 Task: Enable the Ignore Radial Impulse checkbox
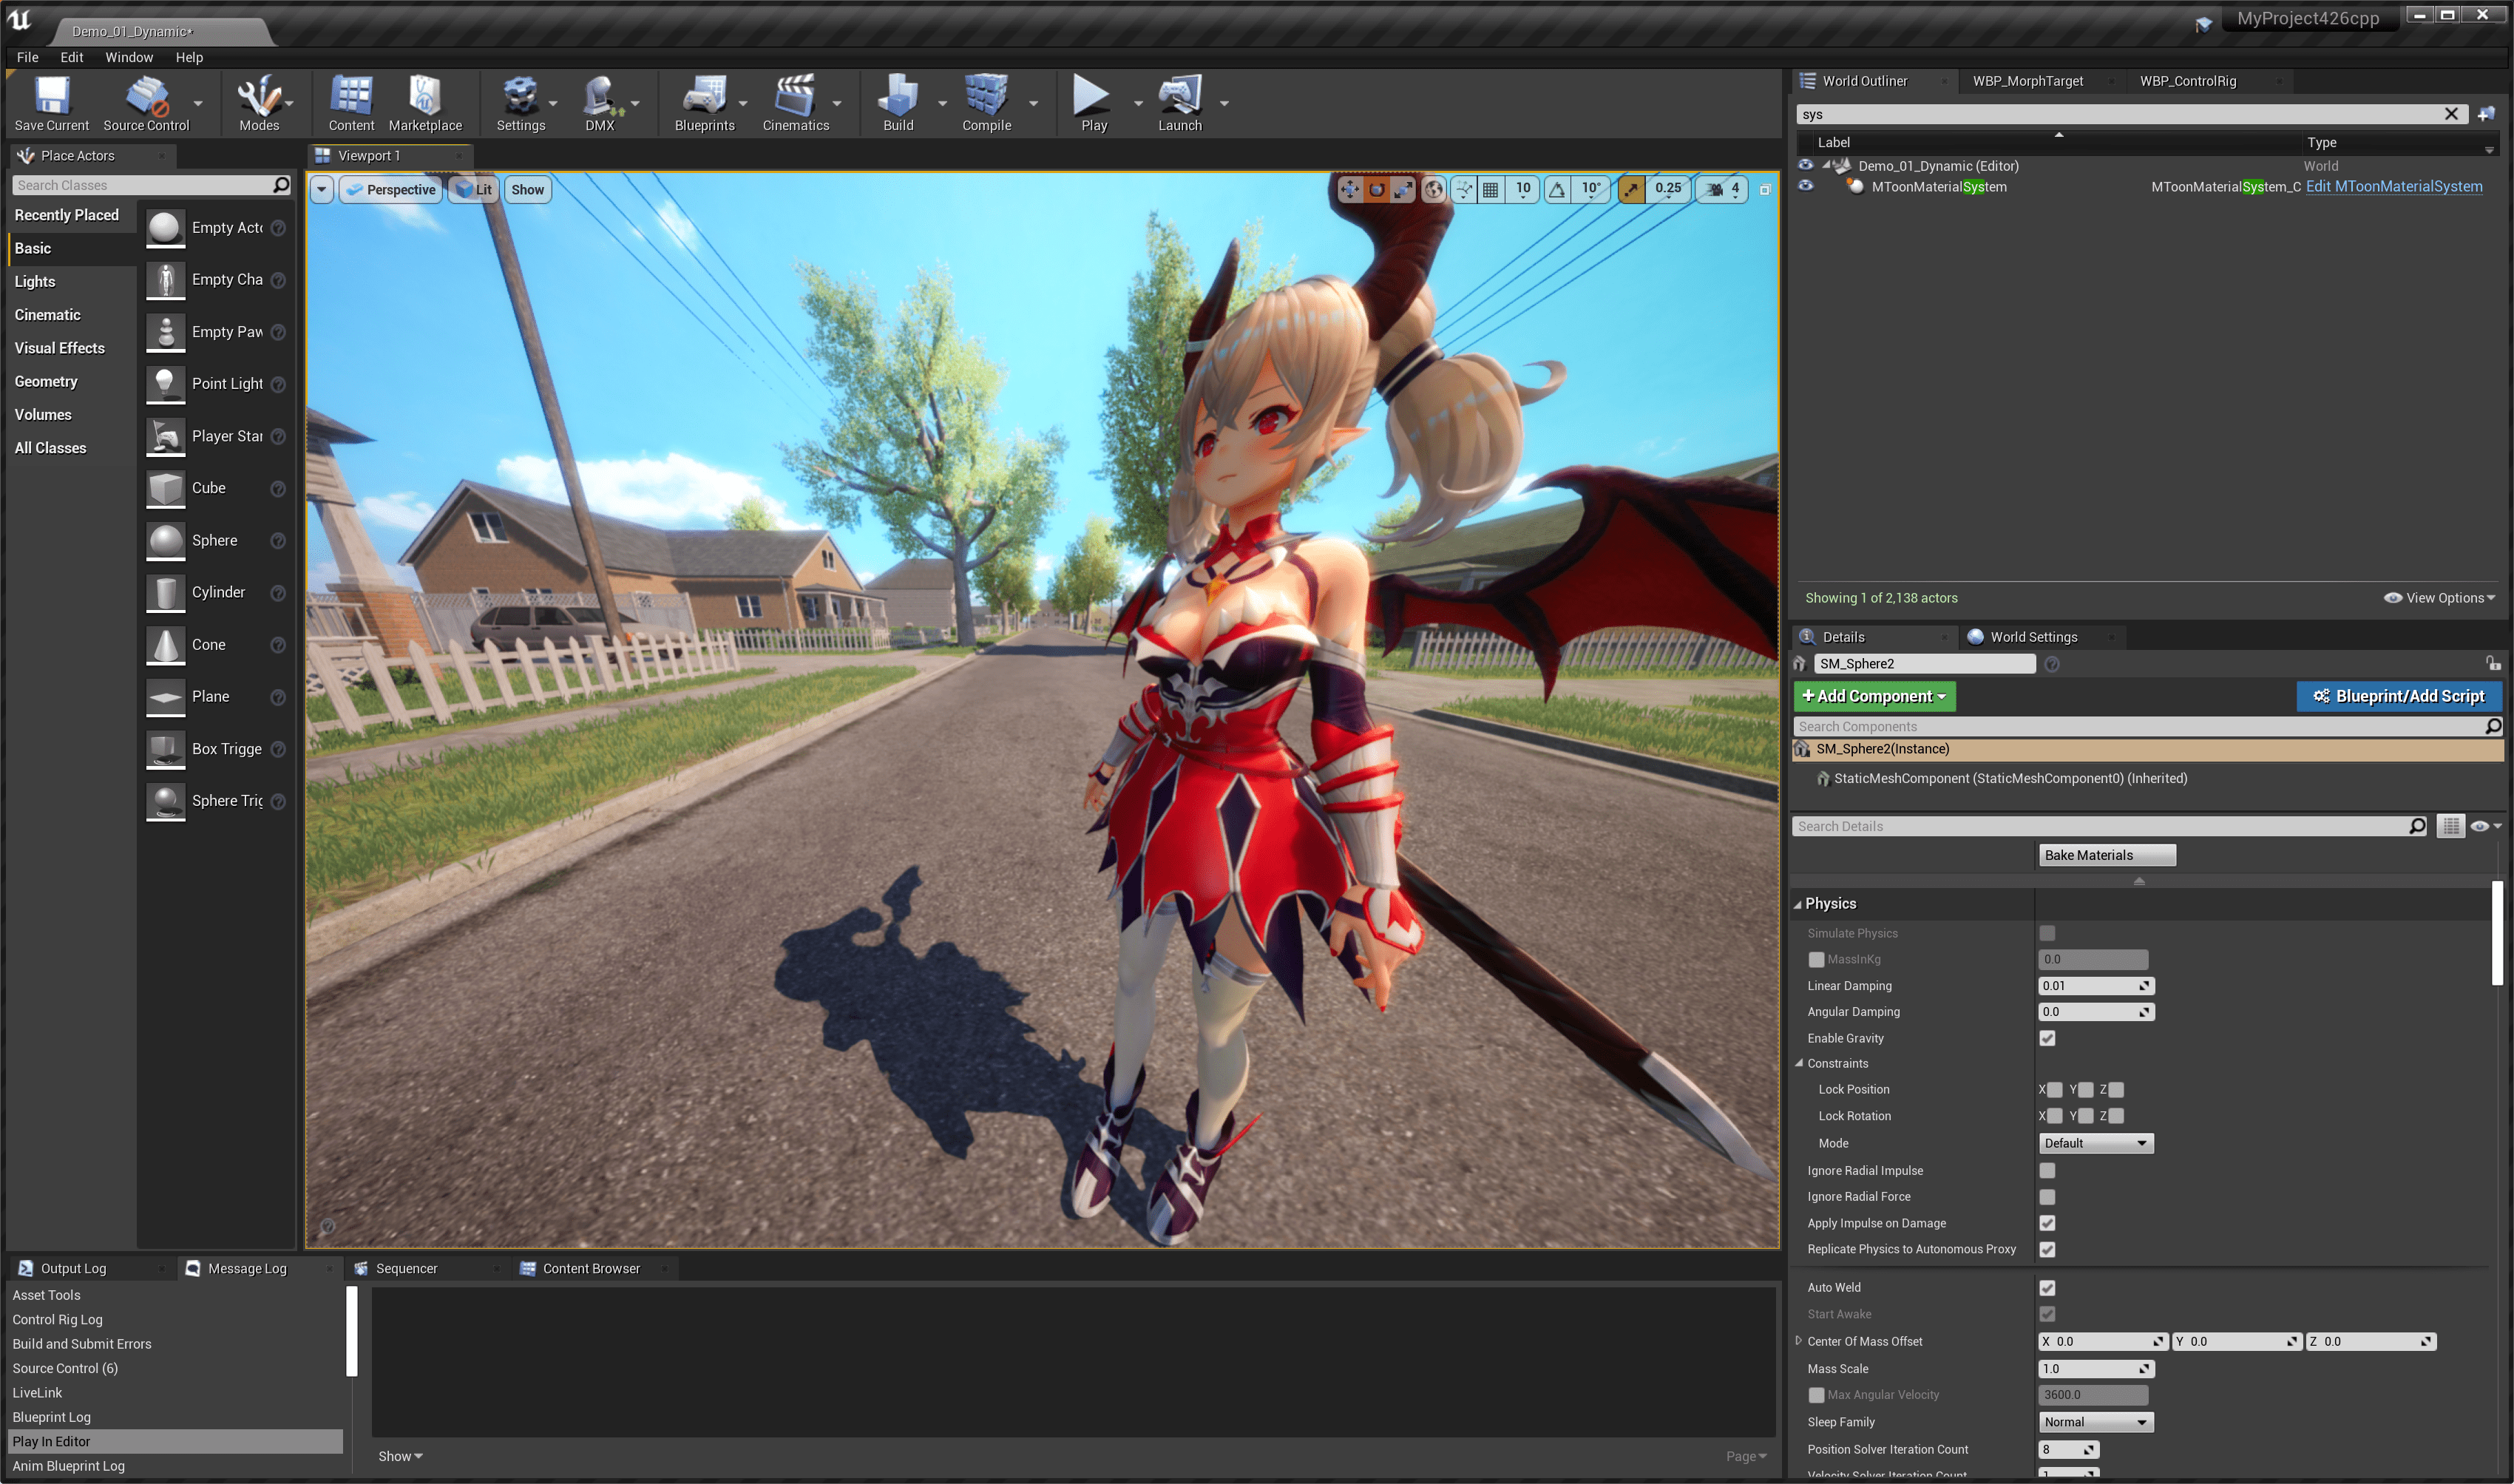pyautogui.click(x=2047, y=1170)
